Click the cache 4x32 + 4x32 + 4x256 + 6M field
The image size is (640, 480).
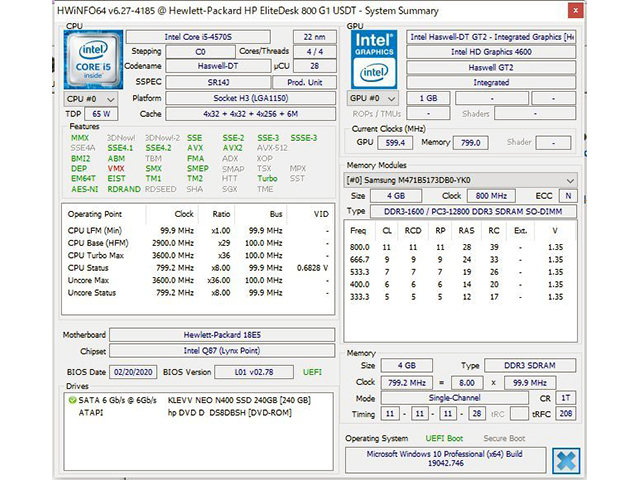[251, 114]
